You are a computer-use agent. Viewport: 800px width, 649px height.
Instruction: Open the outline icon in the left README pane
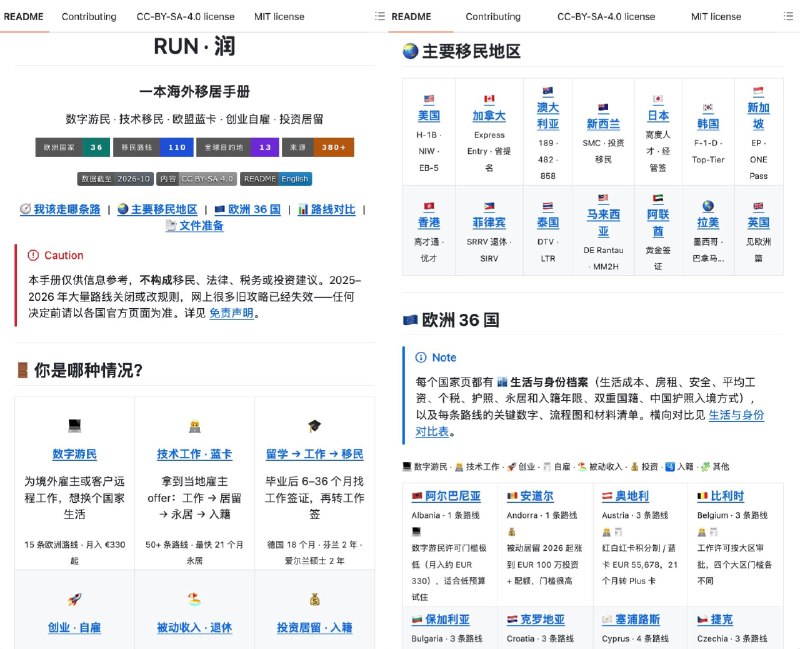(x=380, y=16)
